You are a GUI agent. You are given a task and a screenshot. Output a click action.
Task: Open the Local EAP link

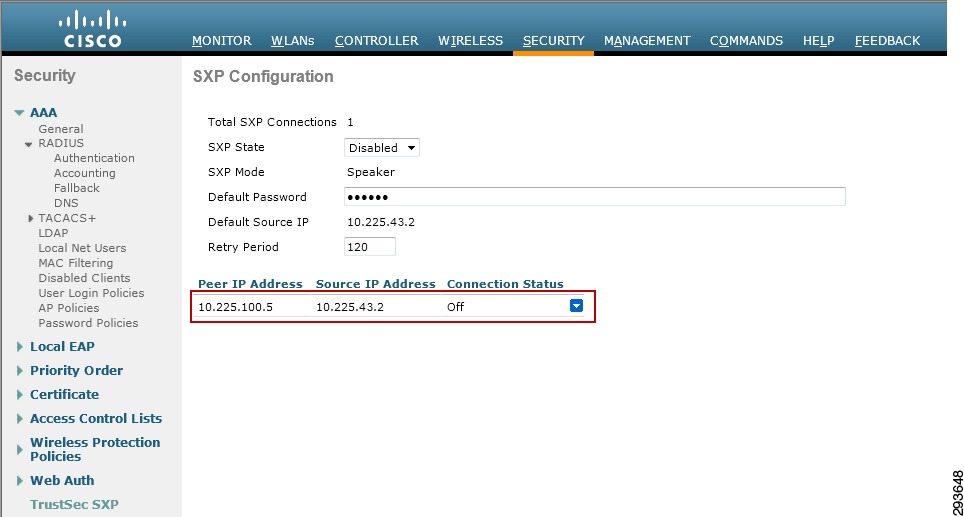pos(62,346)
